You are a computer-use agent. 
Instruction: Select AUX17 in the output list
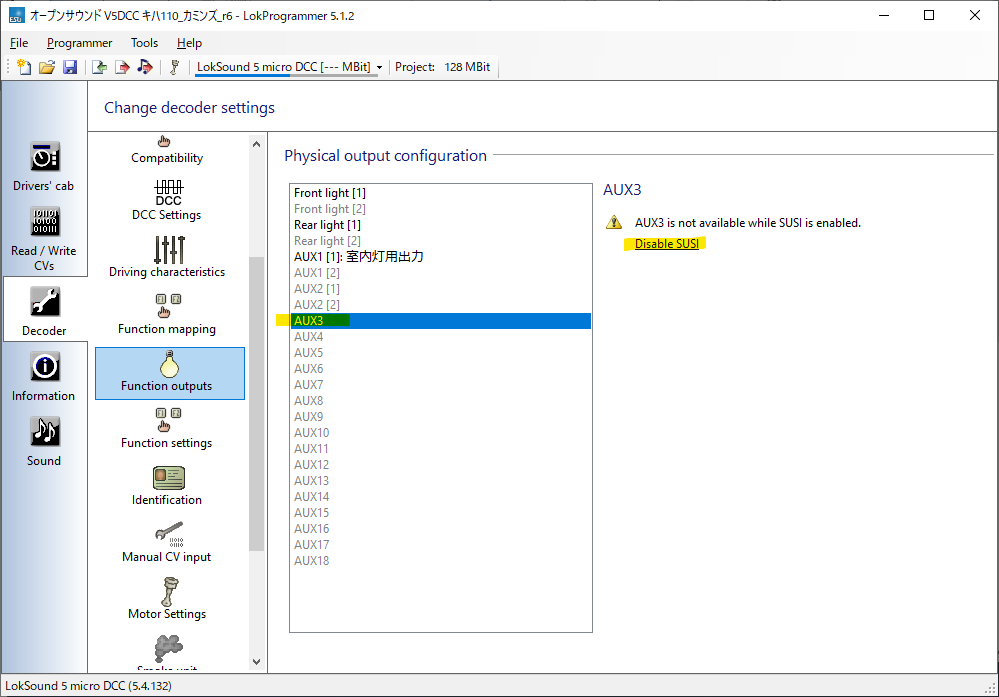[440, 545]
